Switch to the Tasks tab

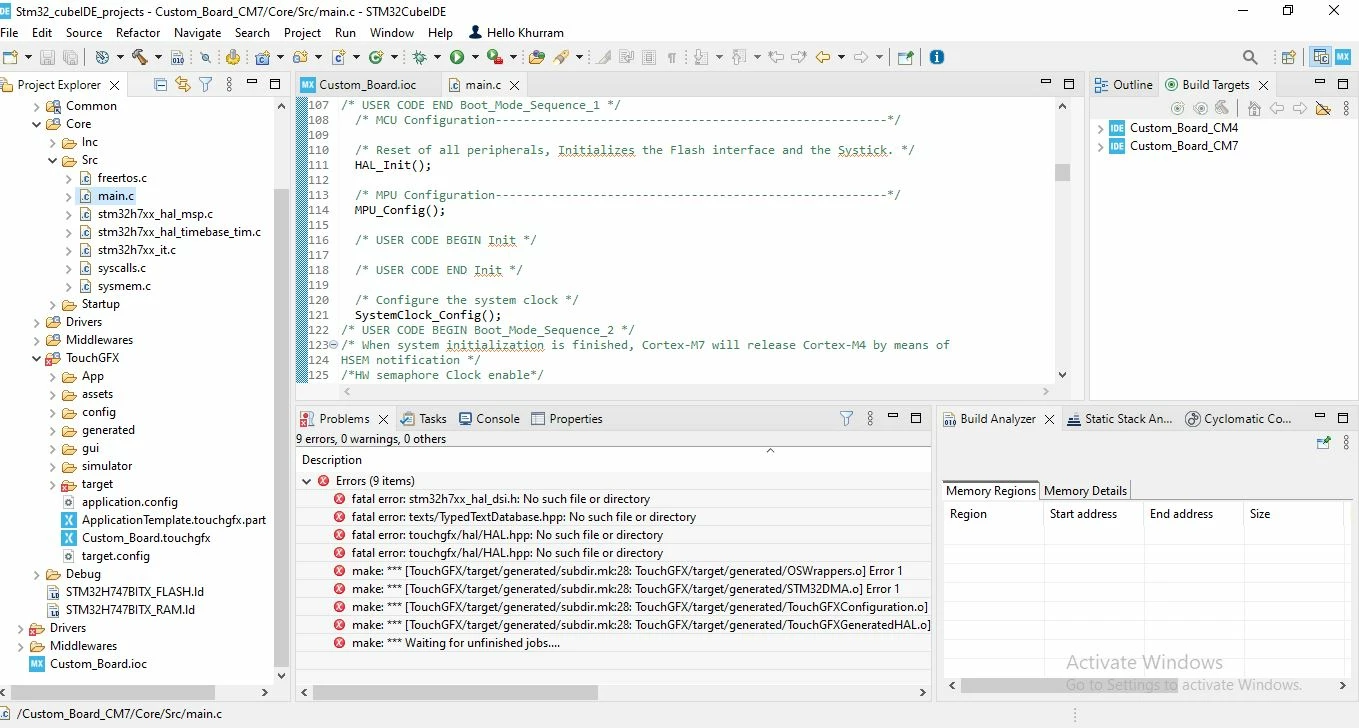423,419
